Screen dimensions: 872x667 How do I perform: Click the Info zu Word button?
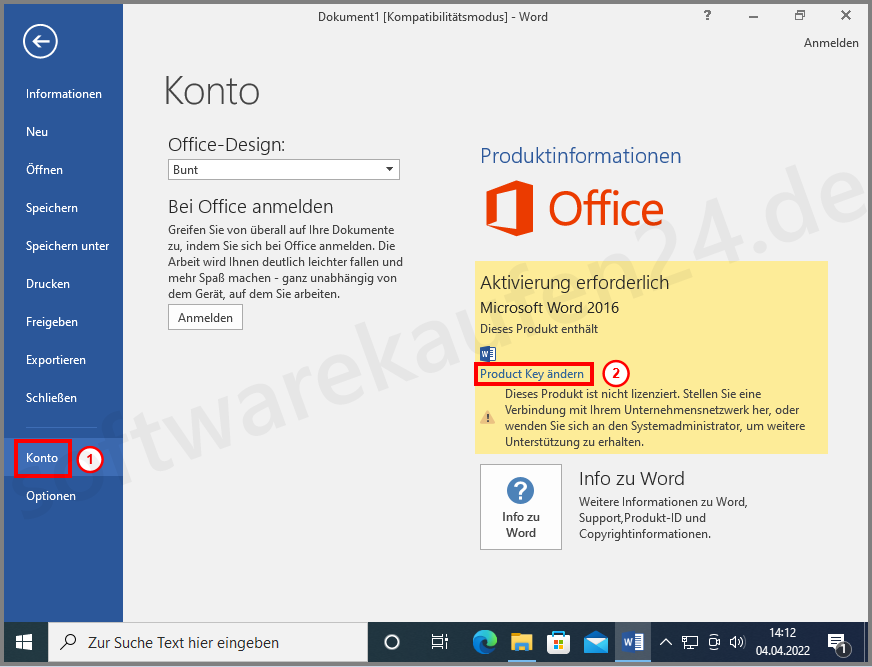[520, 507]
